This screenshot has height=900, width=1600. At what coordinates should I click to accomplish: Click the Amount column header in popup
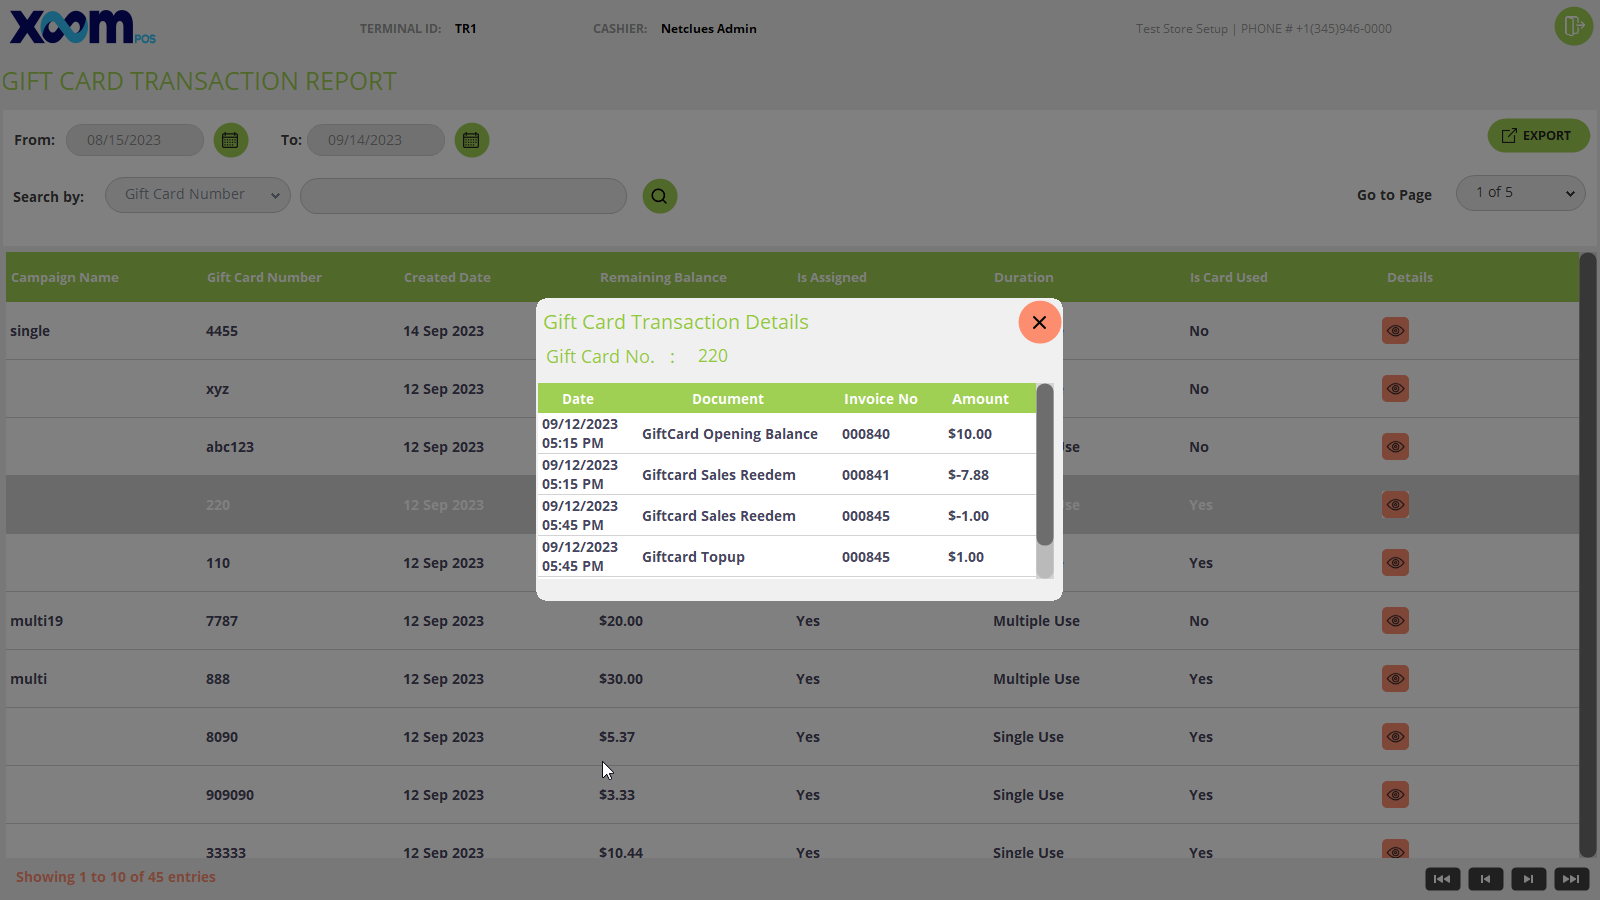point(980,399)
